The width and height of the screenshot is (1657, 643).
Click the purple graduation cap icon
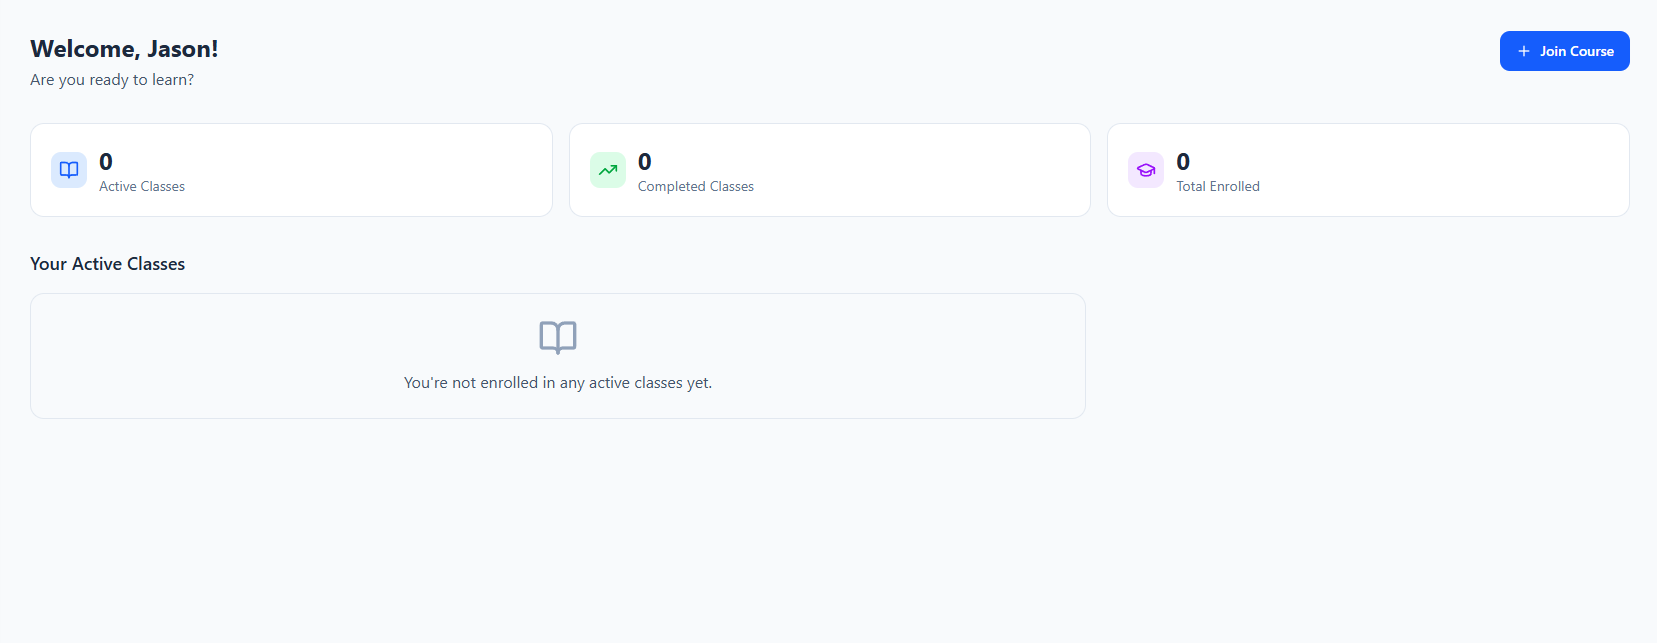pos(1146,170)
